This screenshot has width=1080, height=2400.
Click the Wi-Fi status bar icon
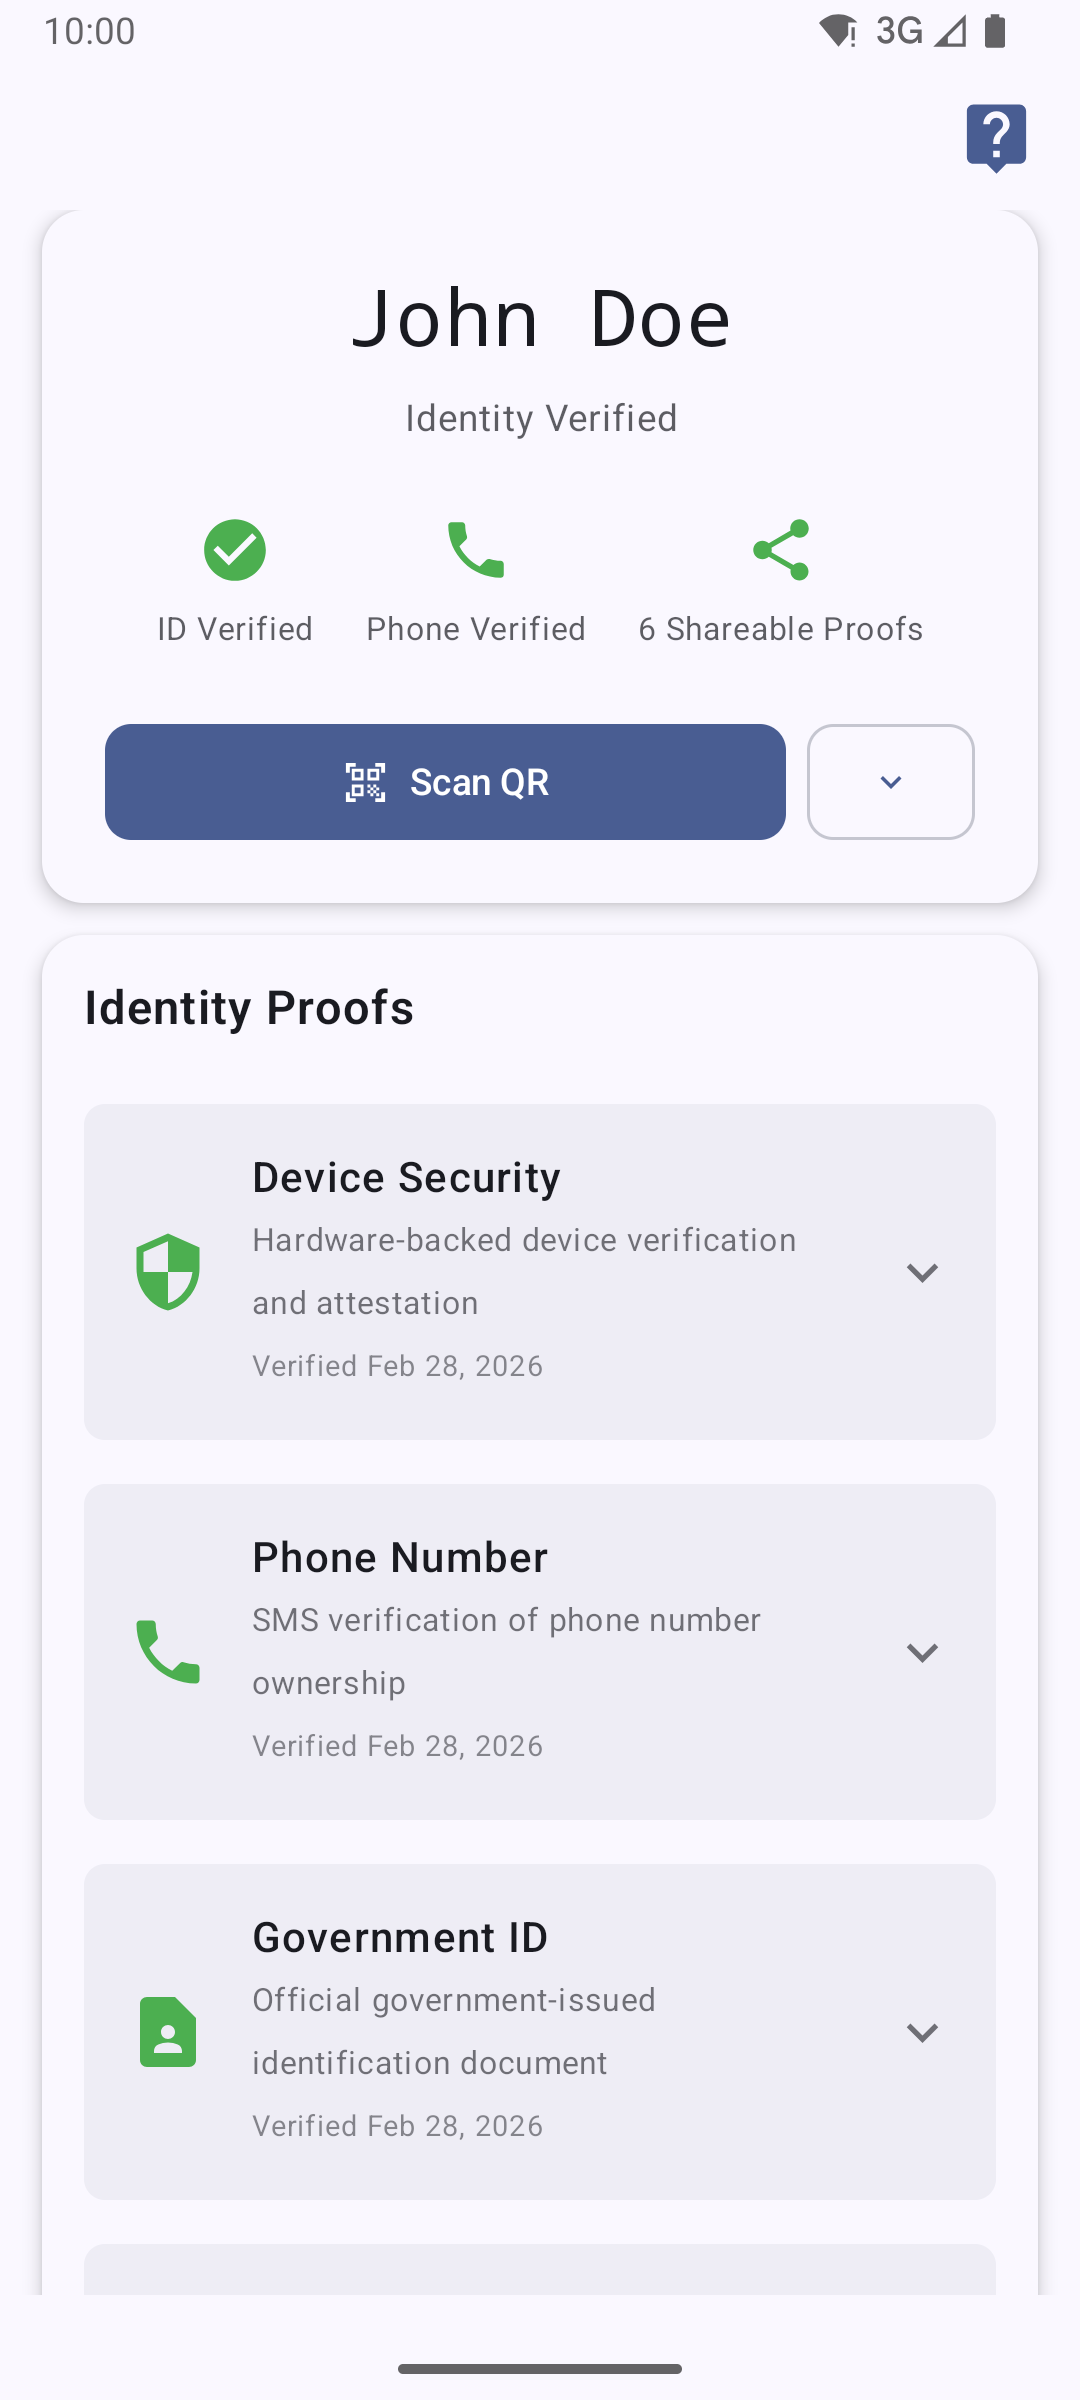(836, 30)
